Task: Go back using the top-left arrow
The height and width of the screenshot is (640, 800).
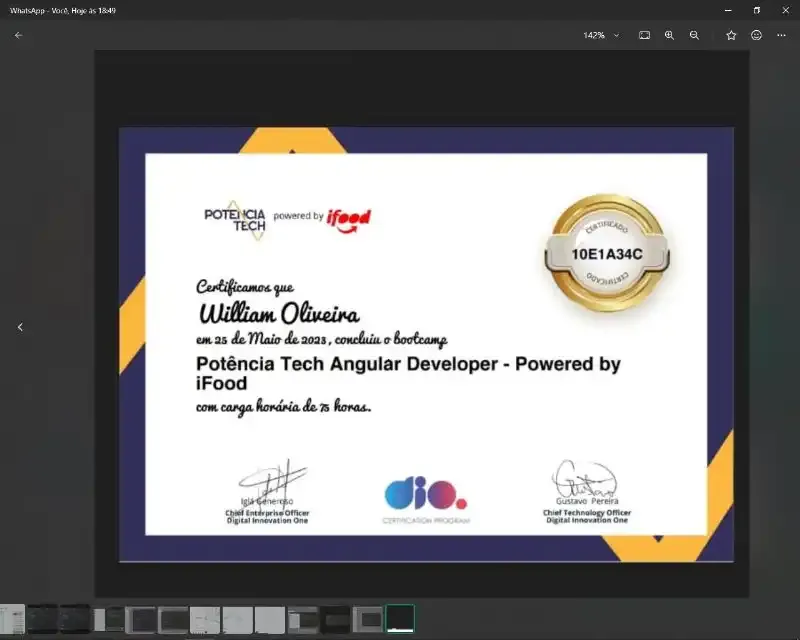Action: (18, 35)
